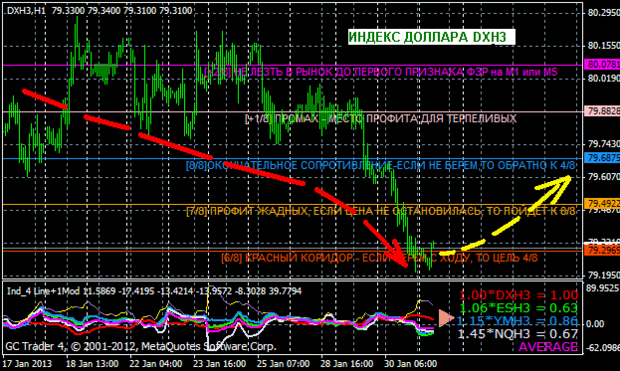Click the pink 79.8828 price label
620x371 pixels.
[602, 111]
